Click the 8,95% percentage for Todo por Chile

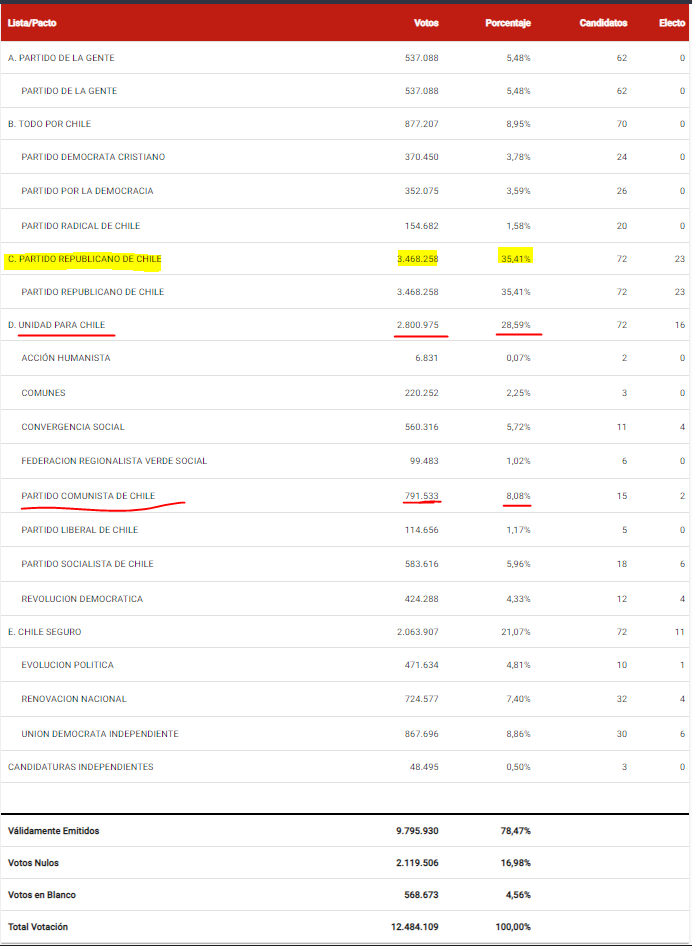[x=519, y=124]
